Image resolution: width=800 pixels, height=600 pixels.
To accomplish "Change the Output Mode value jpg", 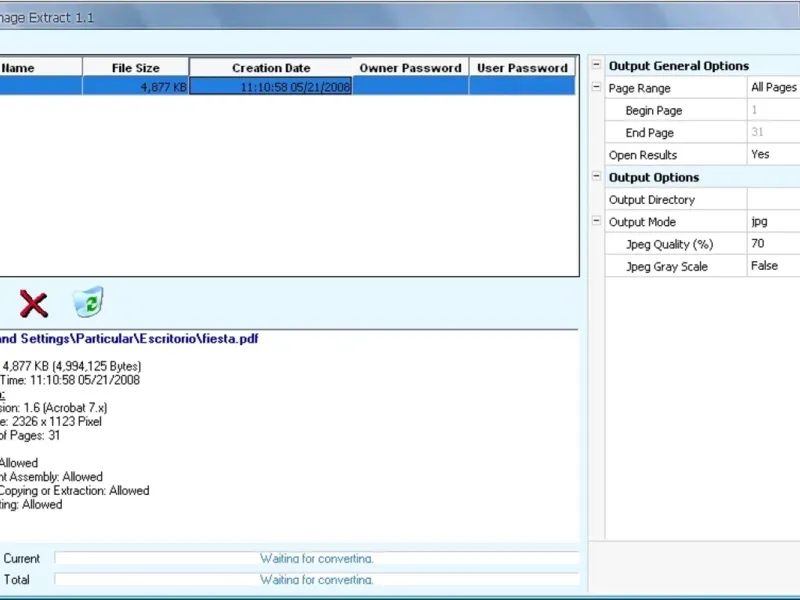I will pos(773,221).
